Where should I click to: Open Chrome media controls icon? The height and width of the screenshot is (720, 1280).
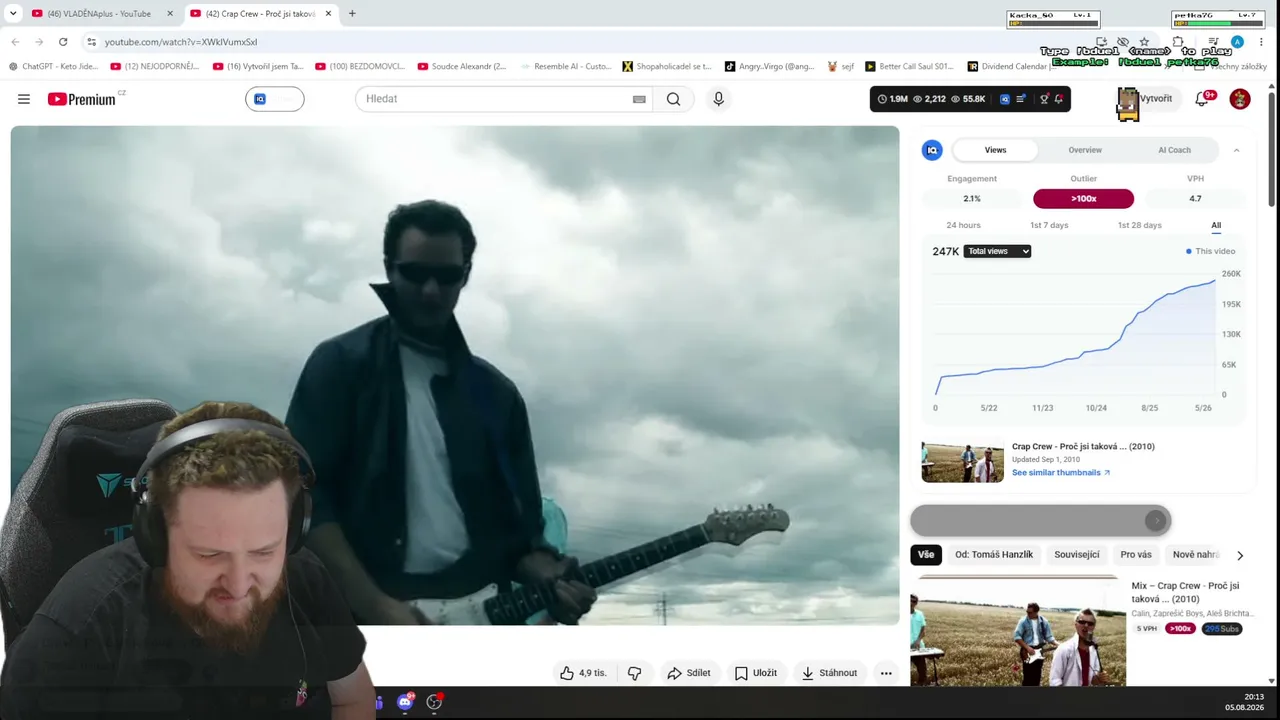(x=1213, y=42)
